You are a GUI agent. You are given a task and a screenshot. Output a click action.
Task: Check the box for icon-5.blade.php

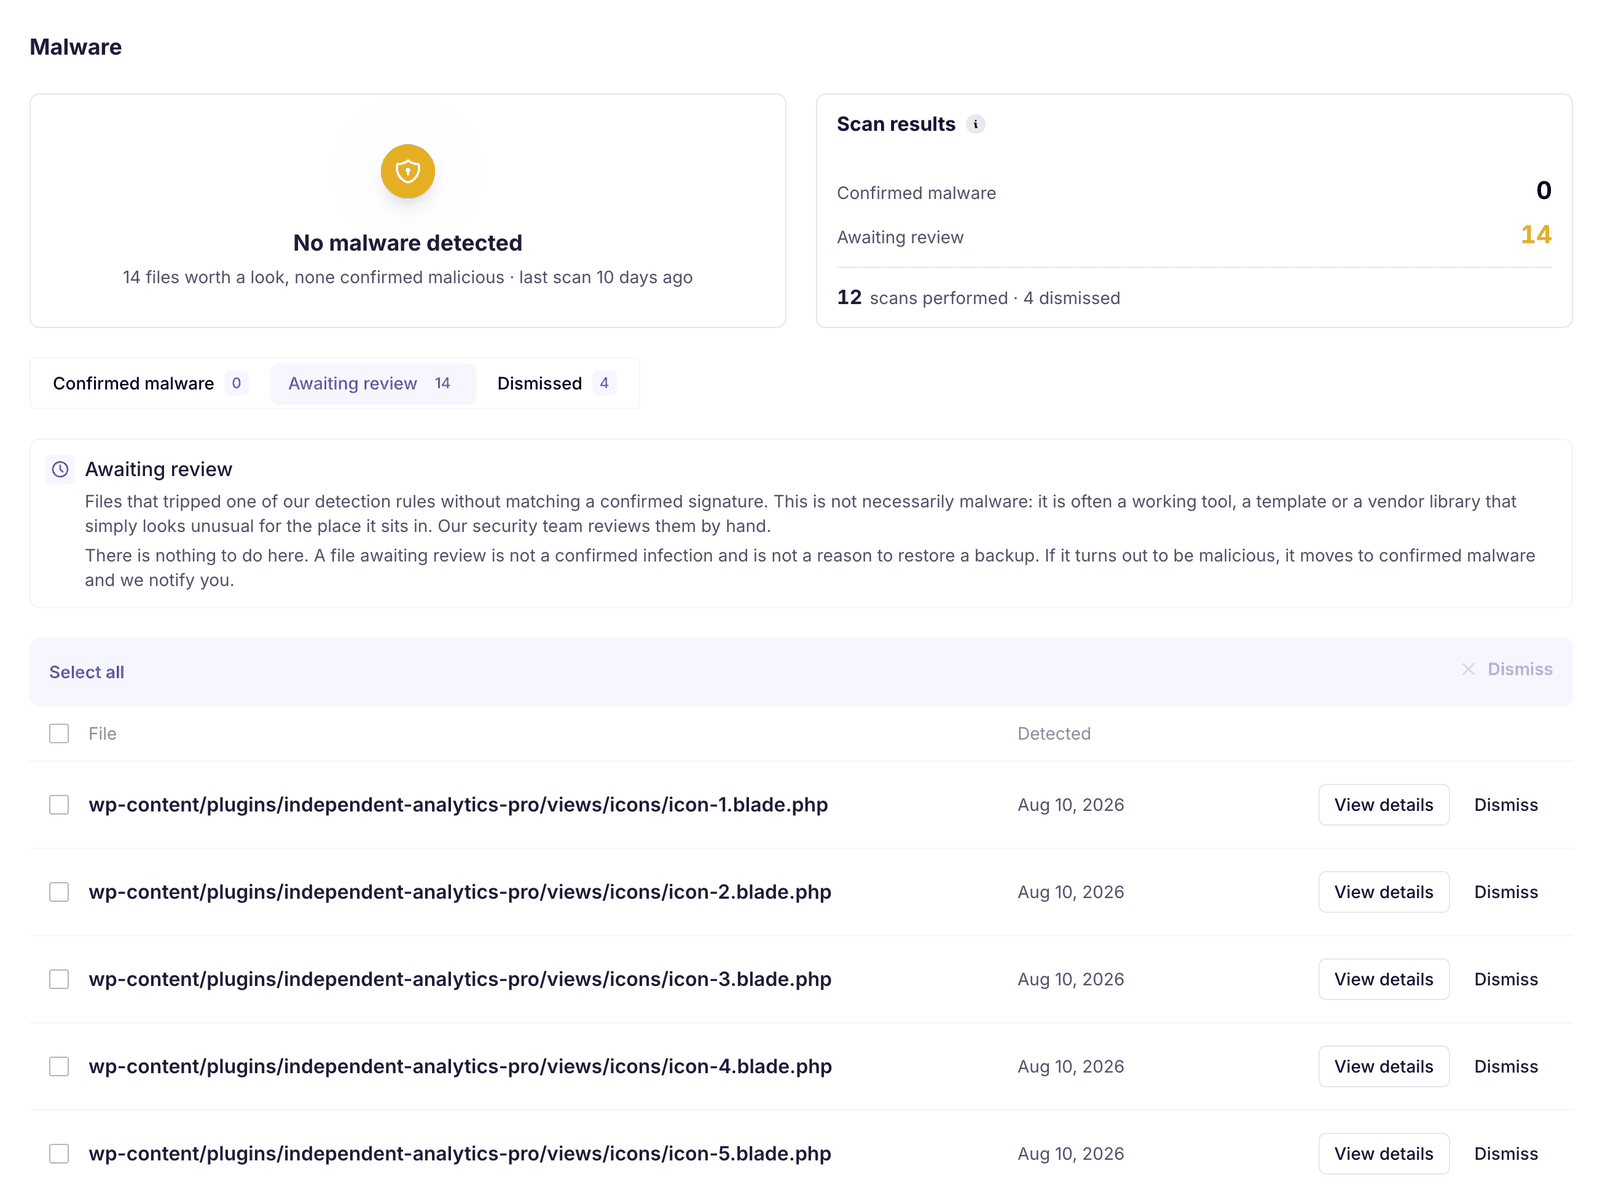click(59, 1153)
